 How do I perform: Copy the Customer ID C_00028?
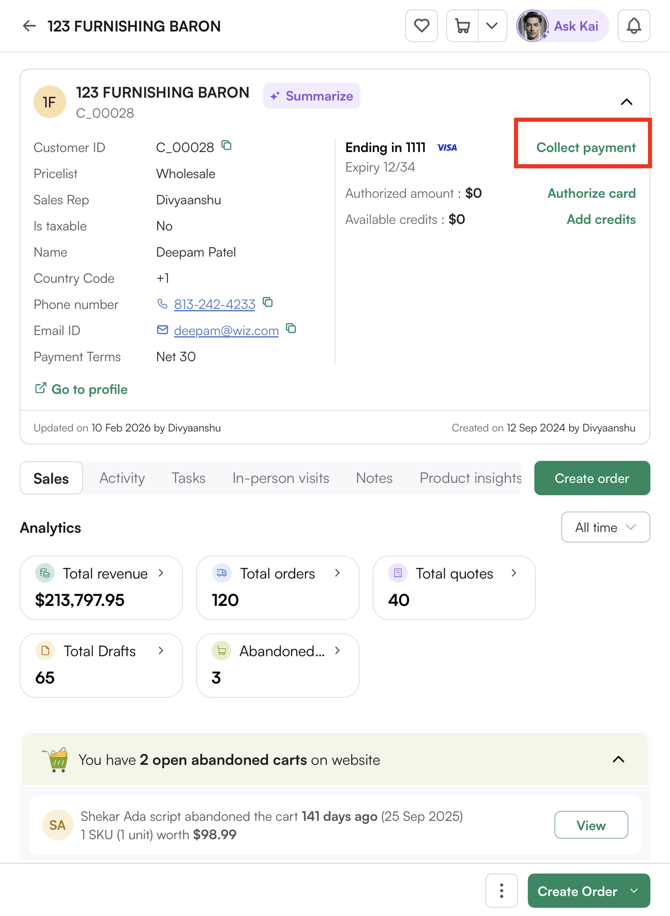pos(227,146)
